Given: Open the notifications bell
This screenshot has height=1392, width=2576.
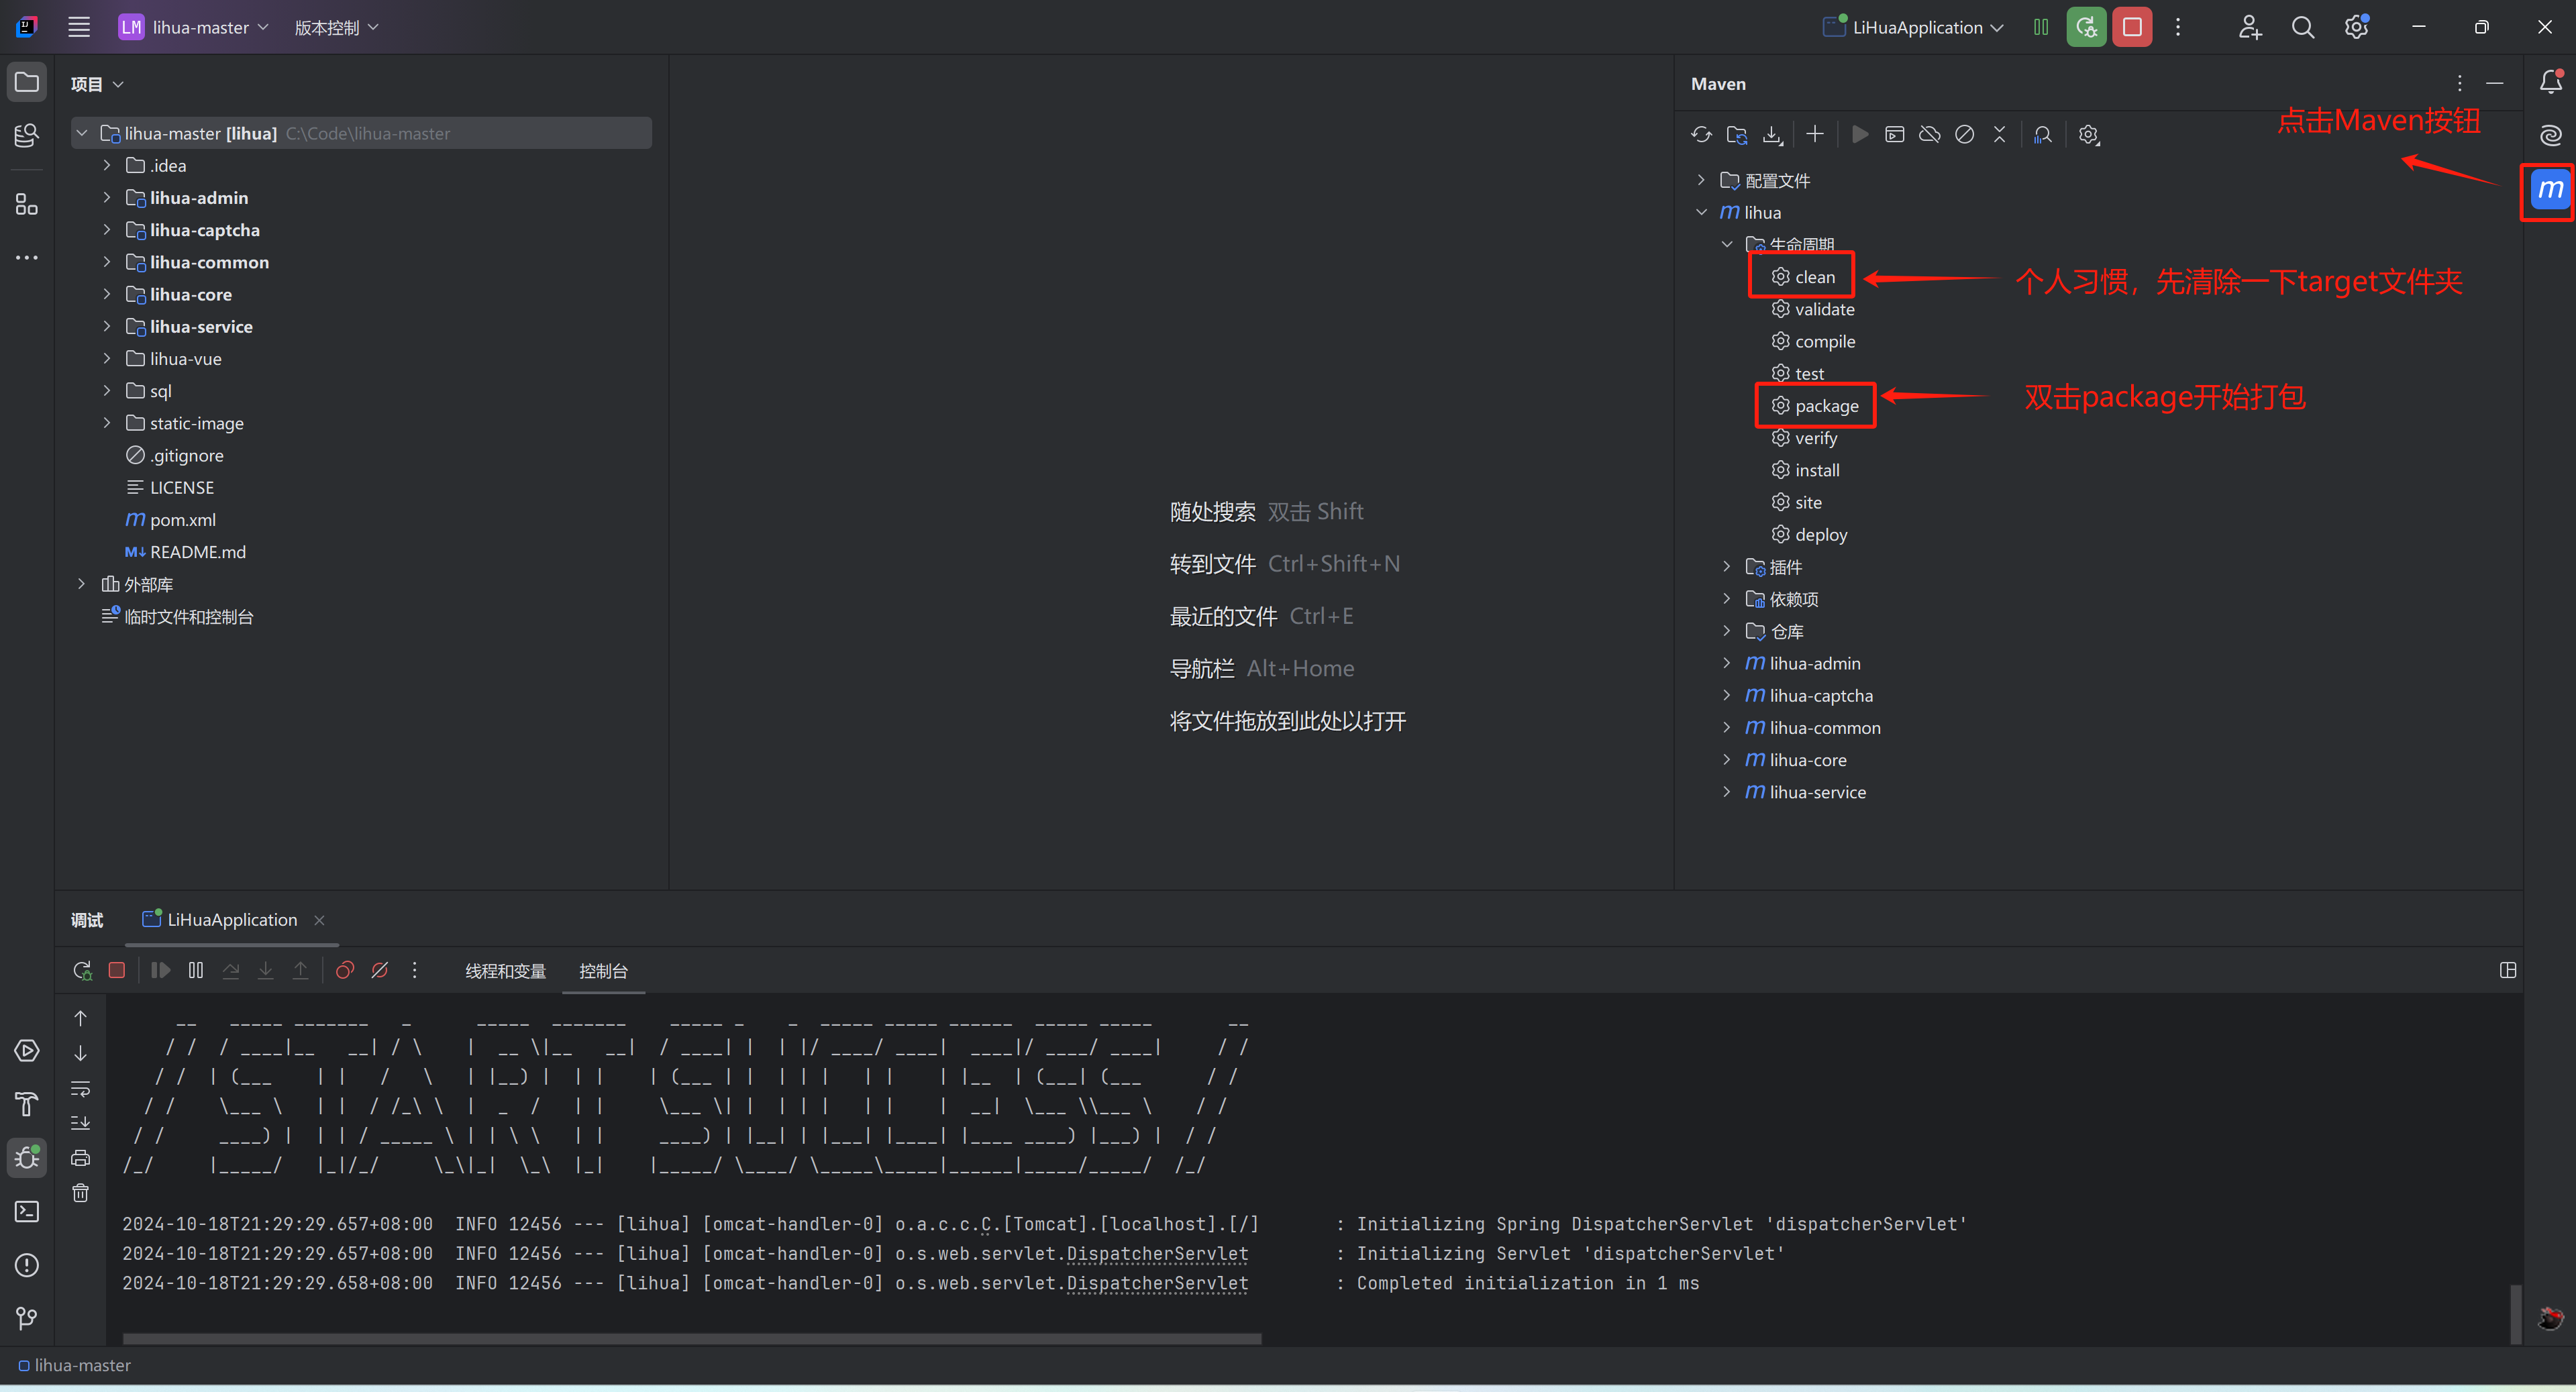Looking at the screenshot, I should (x=2550, y=82).
